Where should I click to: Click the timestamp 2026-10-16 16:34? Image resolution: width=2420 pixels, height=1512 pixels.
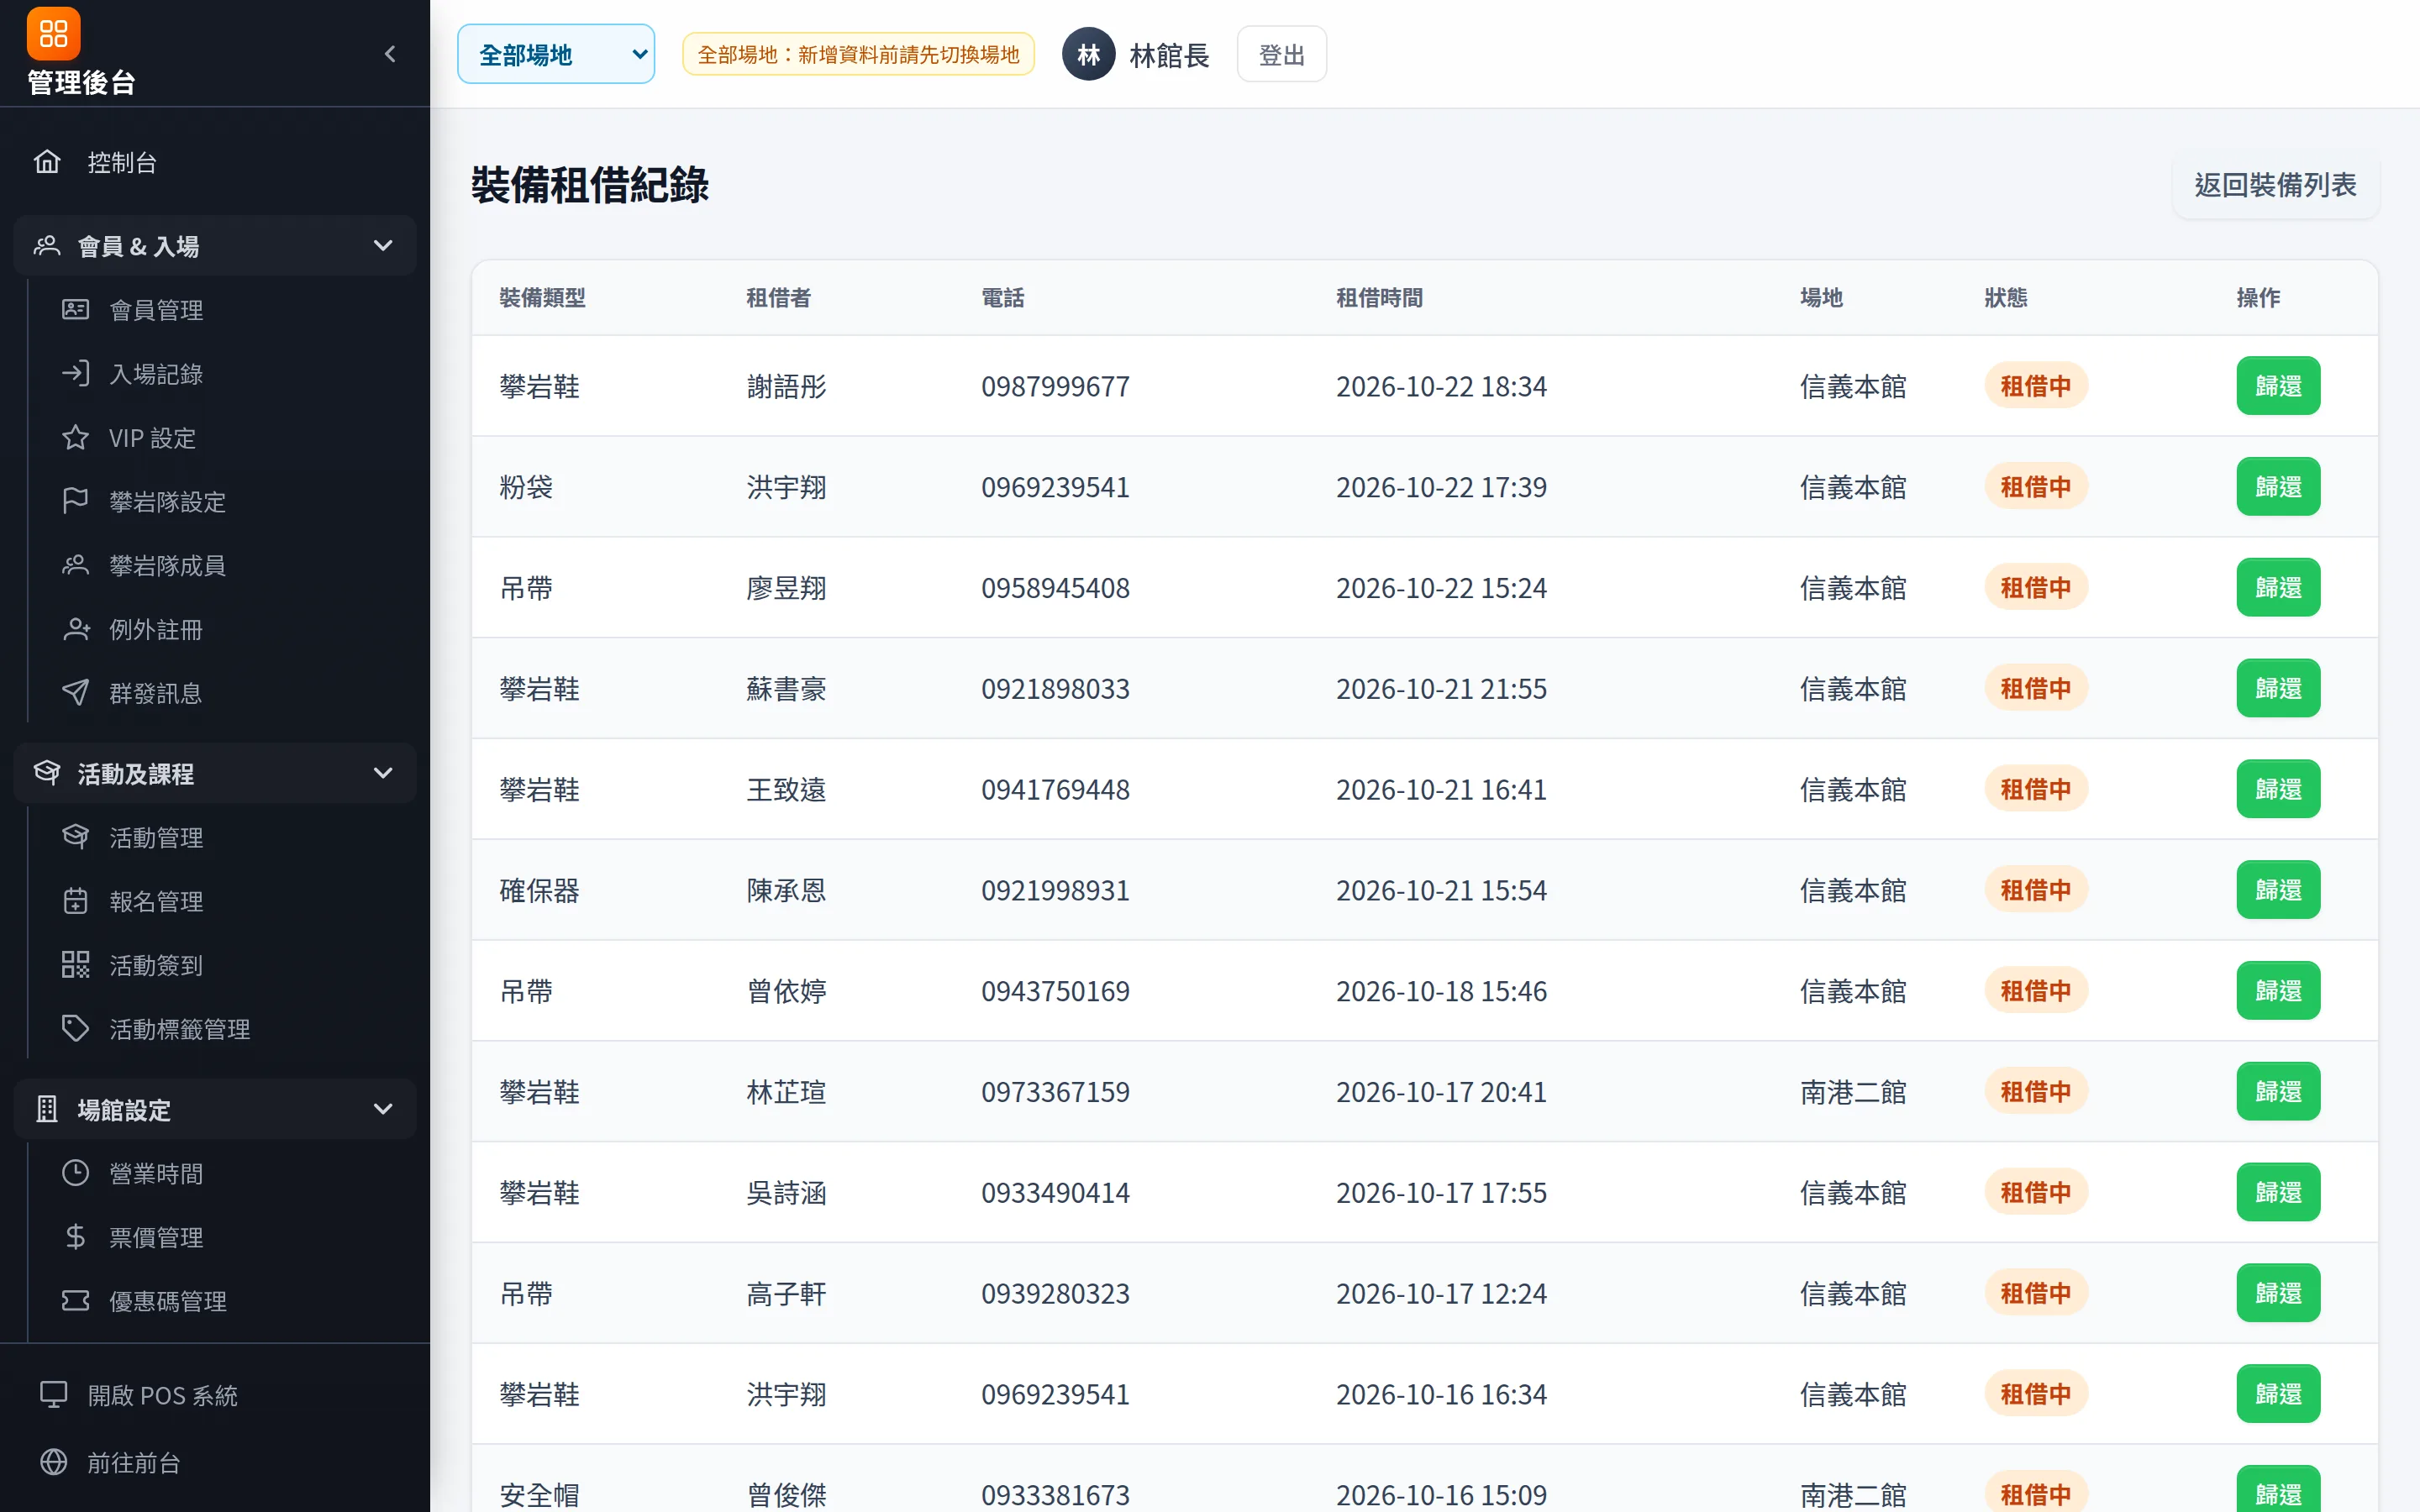[x=1441, y=1394]
